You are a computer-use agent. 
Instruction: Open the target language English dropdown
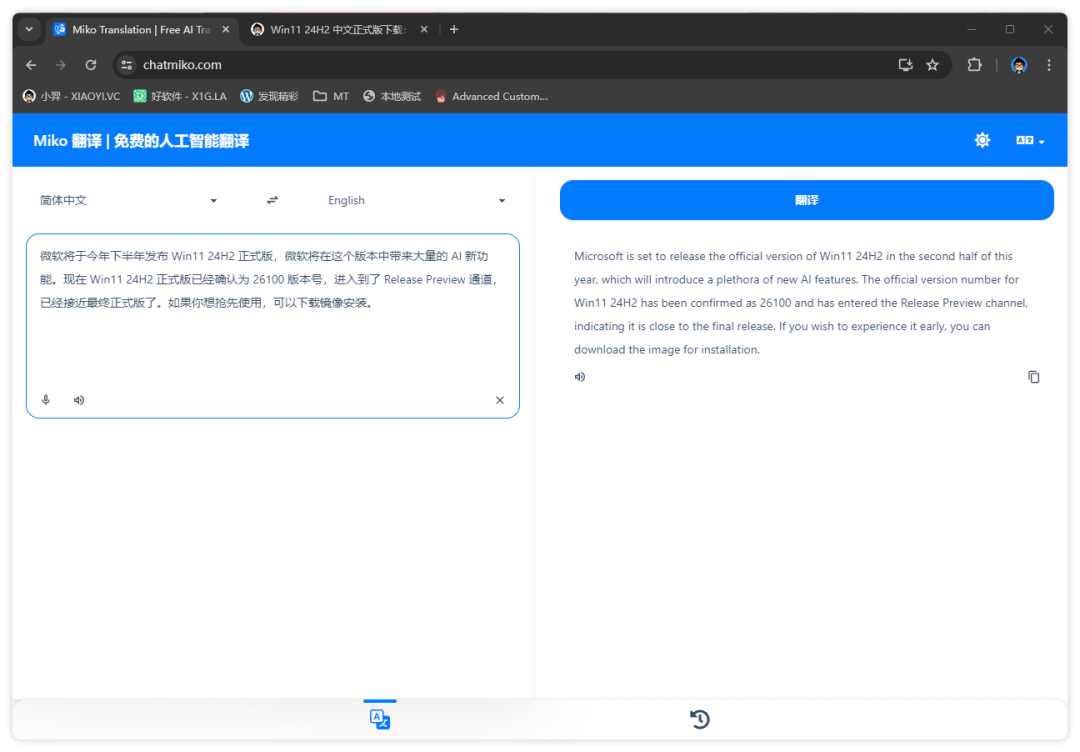417,200
